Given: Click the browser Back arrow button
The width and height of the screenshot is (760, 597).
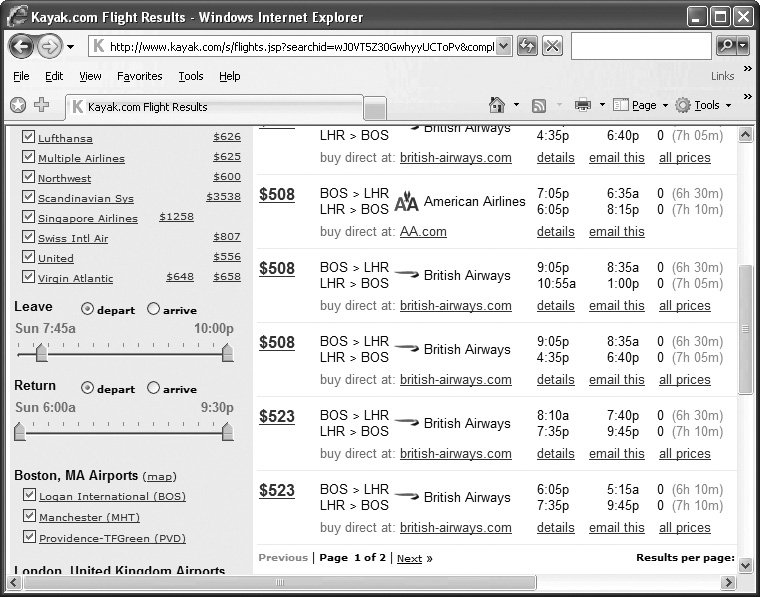Looking at the screenshot, I should (x=22, y=46).
